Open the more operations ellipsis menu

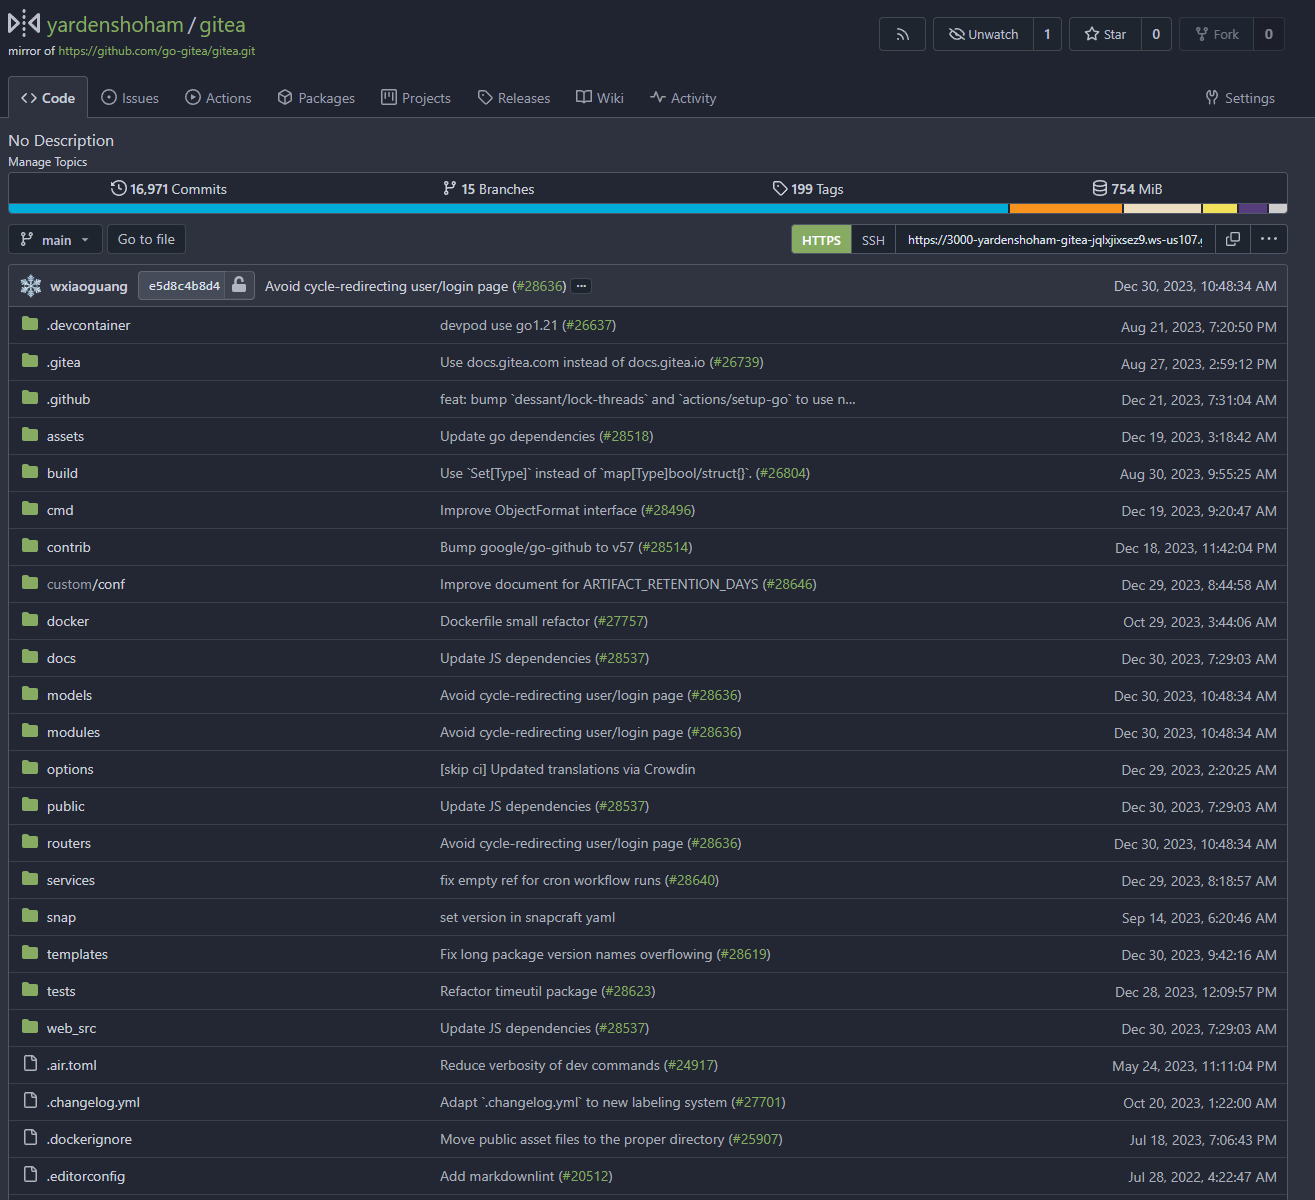[x=1269, y=239]
